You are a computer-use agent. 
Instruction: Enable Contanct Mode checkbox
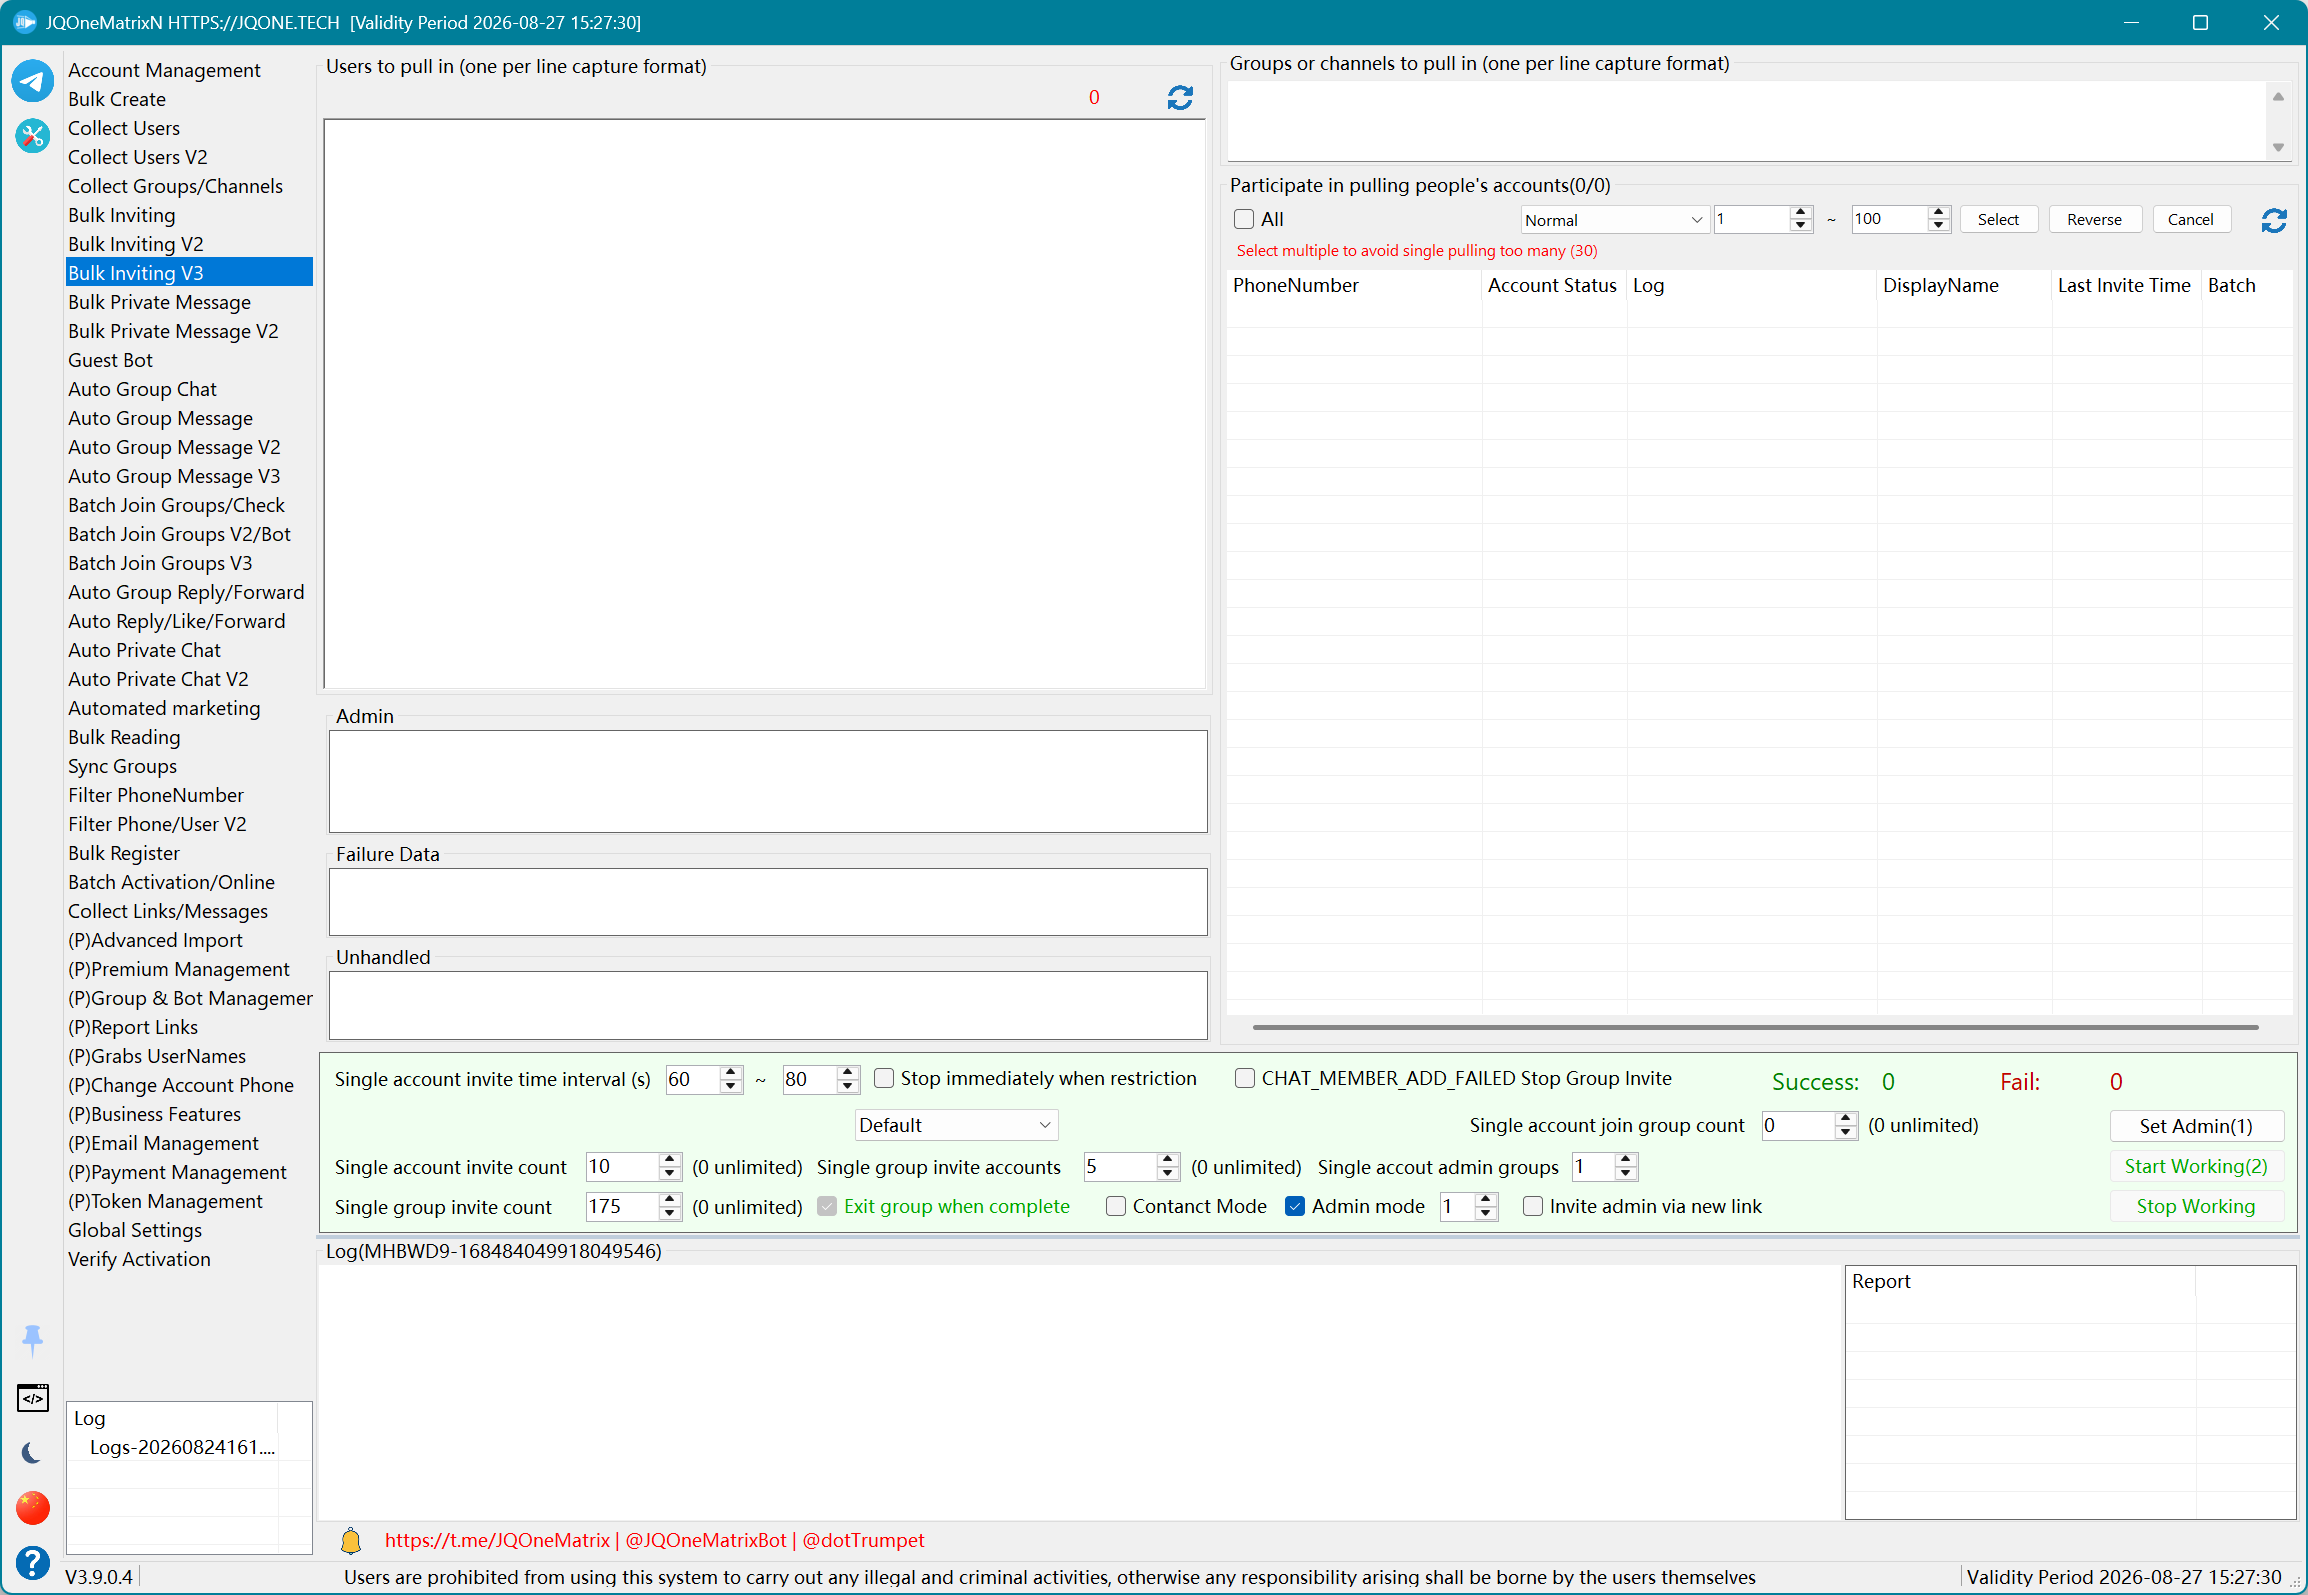1116,1206
